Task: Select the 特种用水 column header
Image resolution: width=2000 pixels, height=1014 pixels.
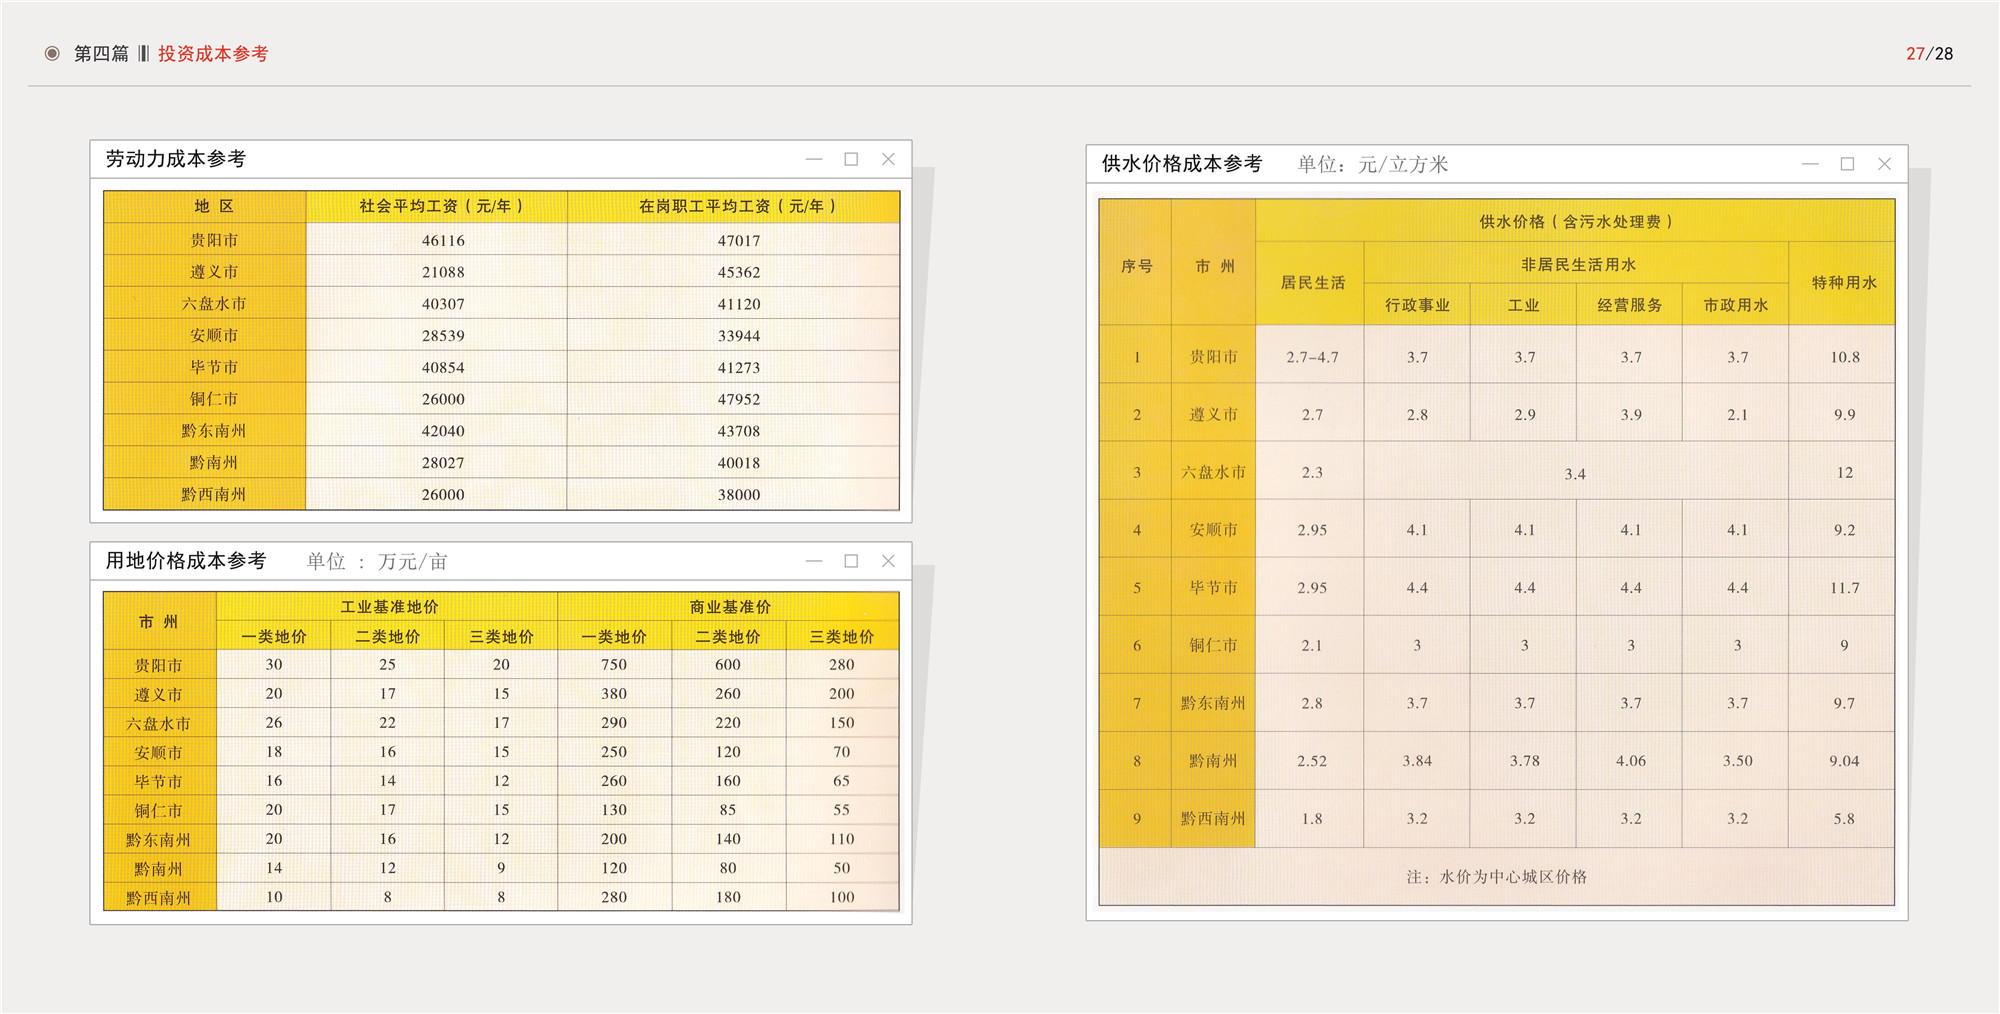Action: pos(1844,283)
